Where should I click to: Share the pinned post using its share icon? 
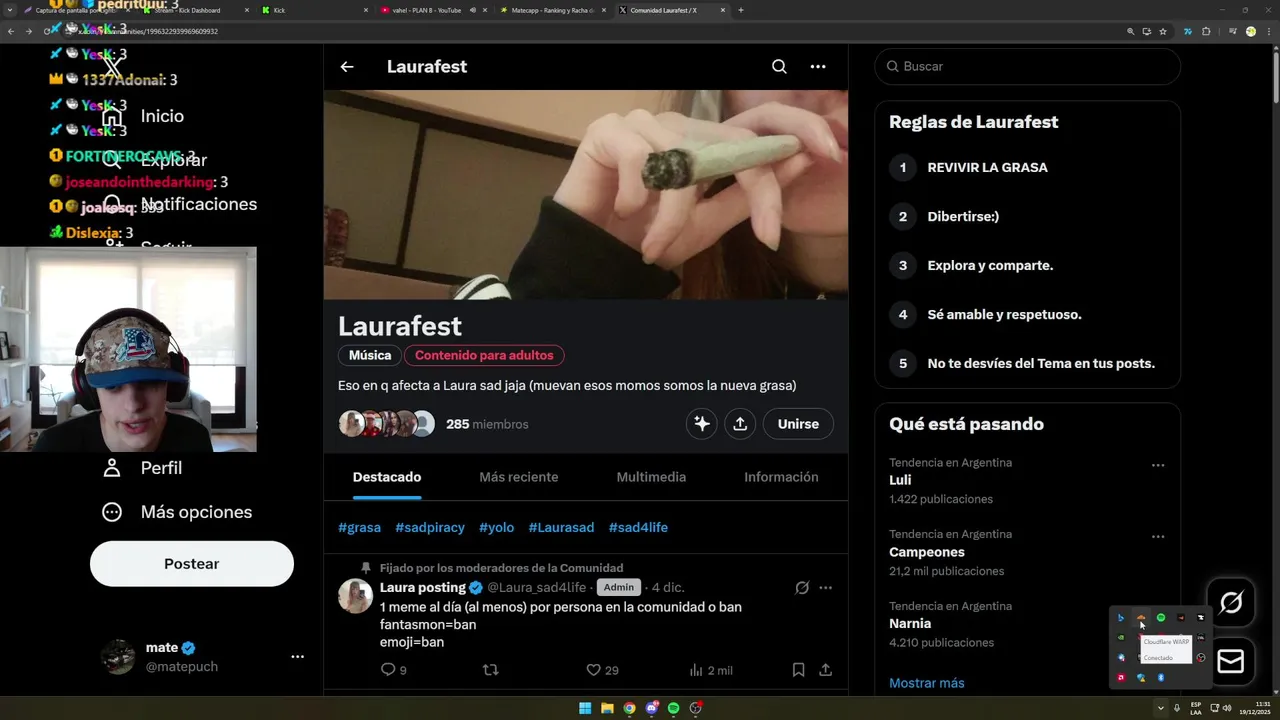click(x=826, y=670)
